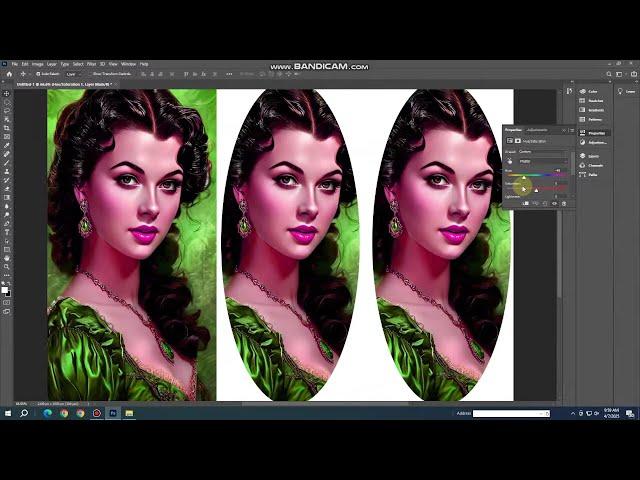Select the Hand tool
Image resolution: width=640 pixels, height=480 pixels.
[x=7, y=258]
